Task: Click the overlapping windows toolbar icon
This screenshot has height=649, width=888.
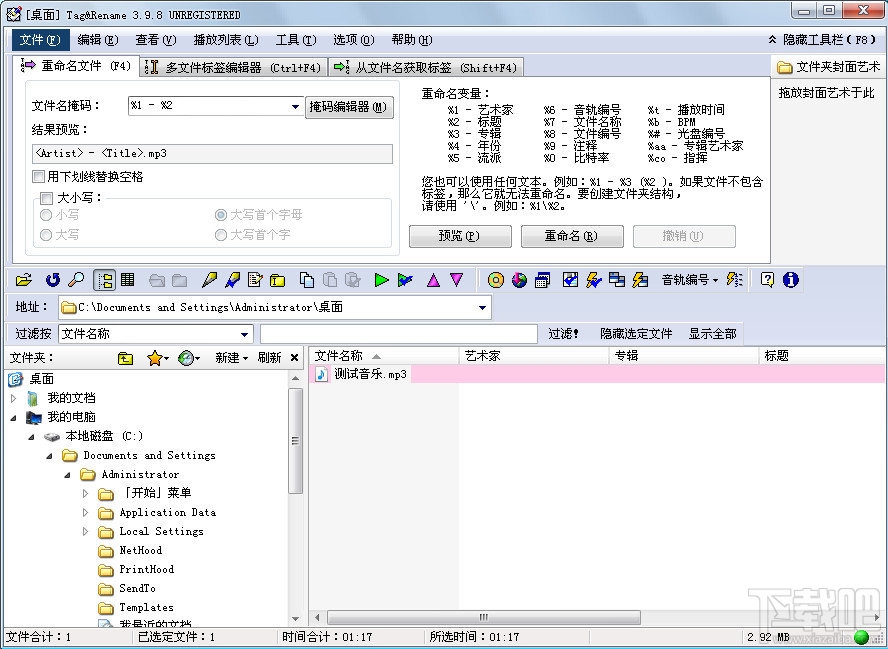Action: (617, 279)
